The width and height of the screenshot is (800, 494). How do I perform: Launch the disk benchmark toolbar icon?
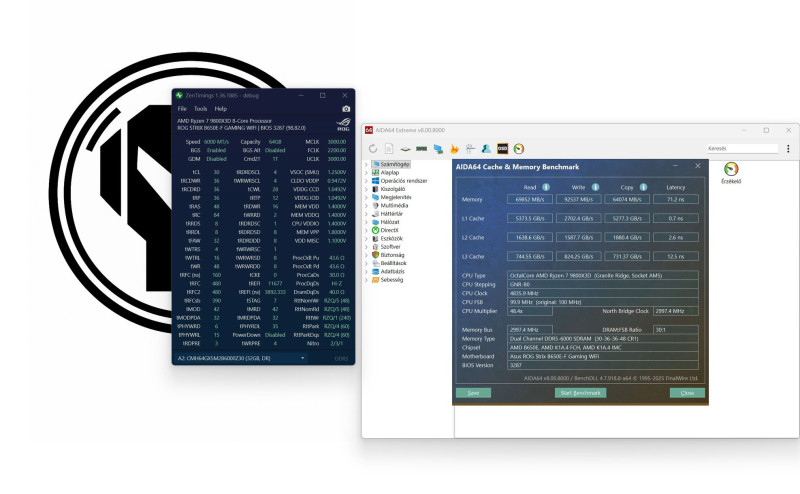[x=405, y=149]
